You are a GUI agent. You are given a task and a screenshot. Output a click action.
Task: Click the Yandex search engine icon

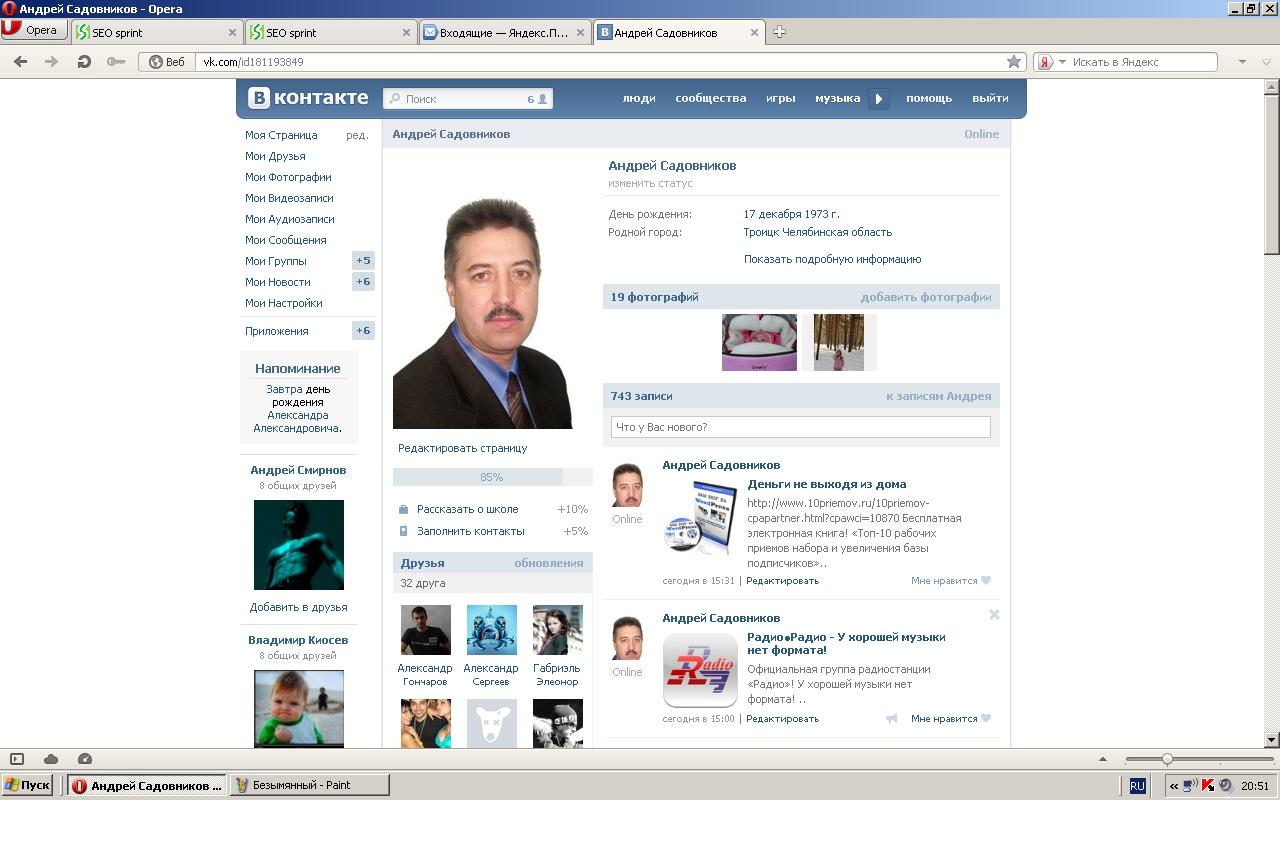1045,62
